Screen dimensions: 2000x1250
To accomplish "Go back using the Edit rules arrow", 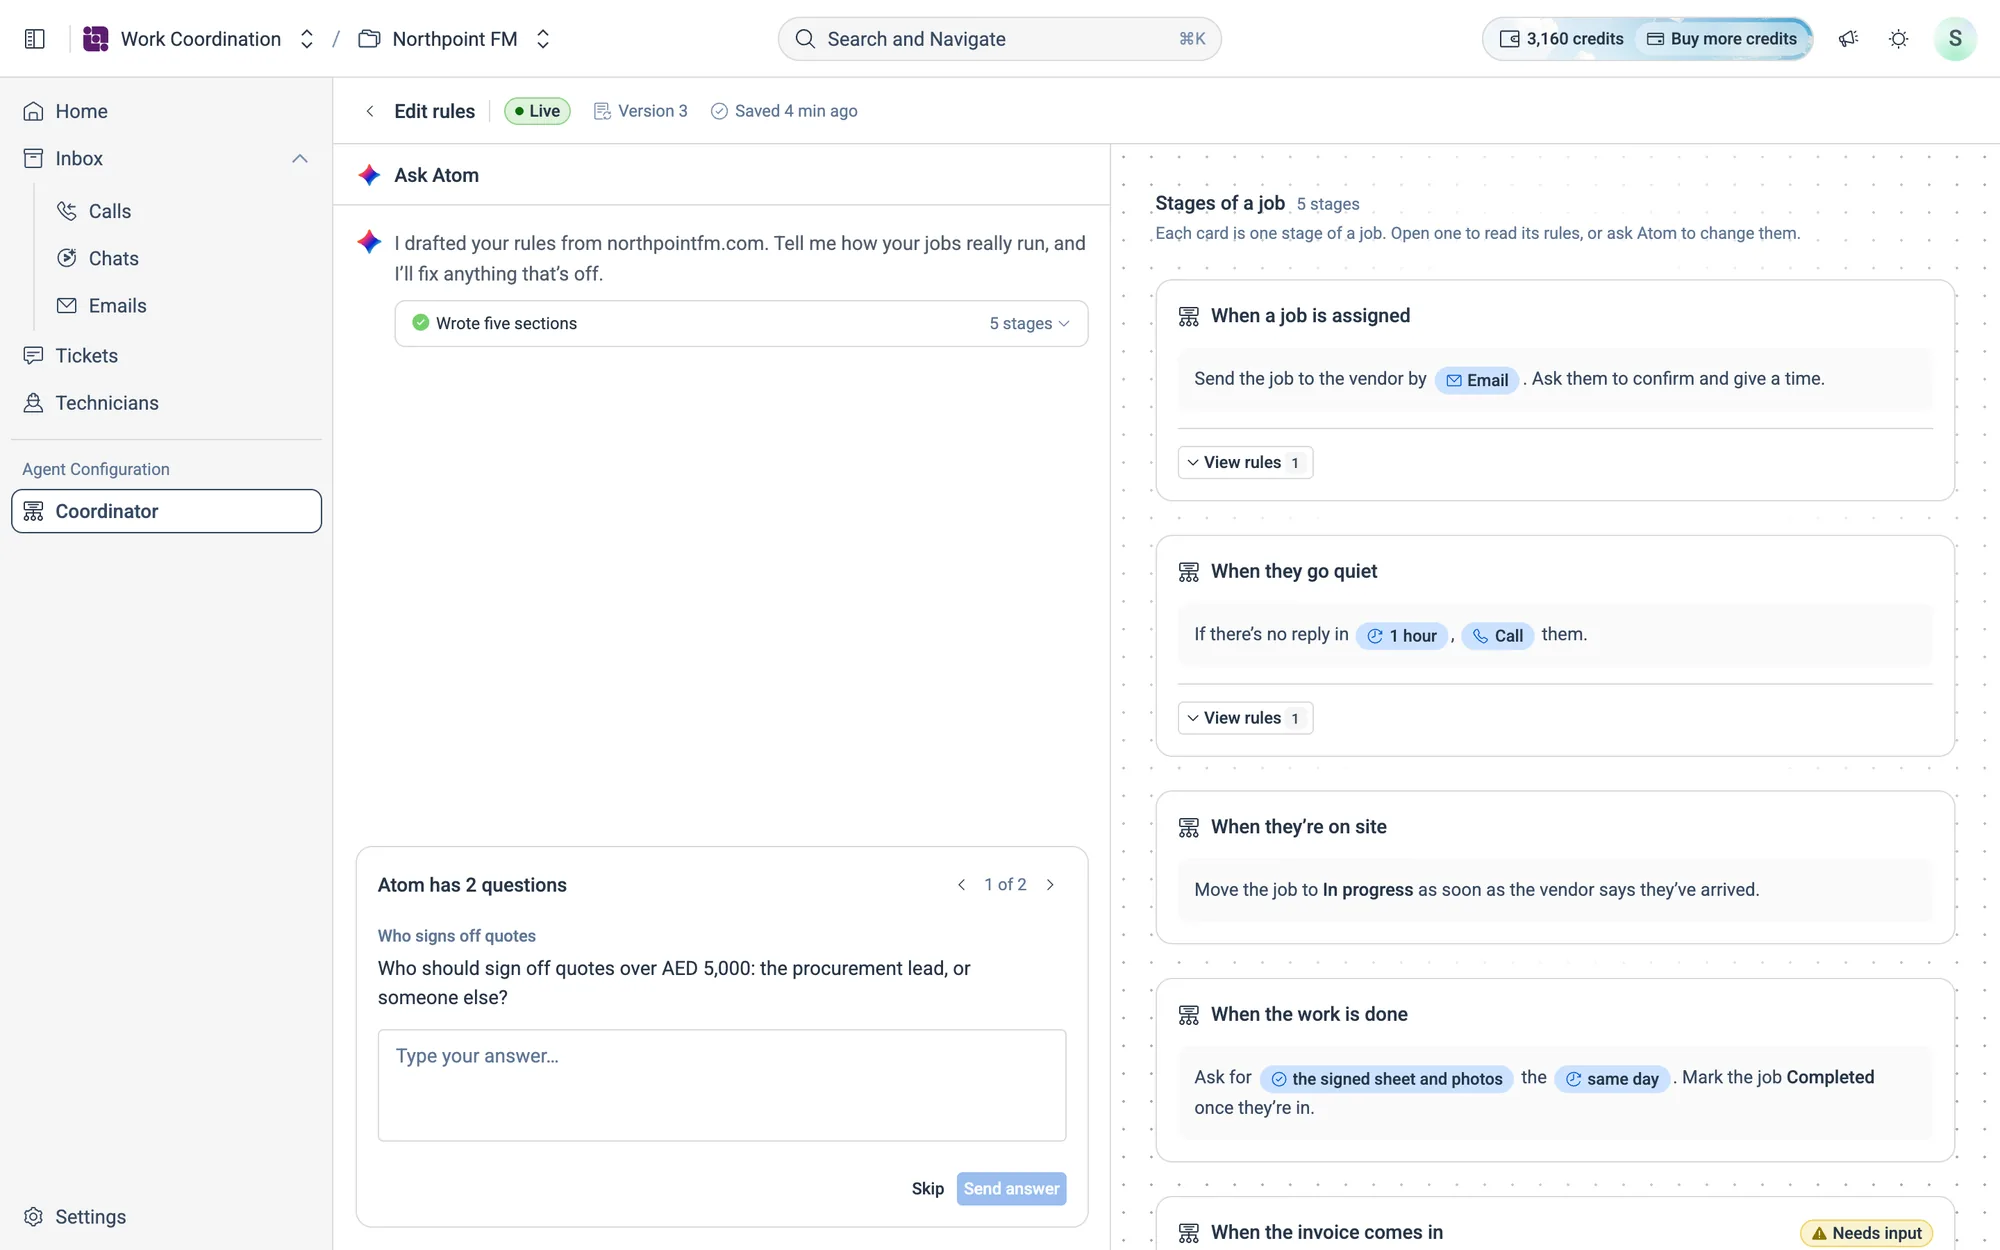I will 370,111.
